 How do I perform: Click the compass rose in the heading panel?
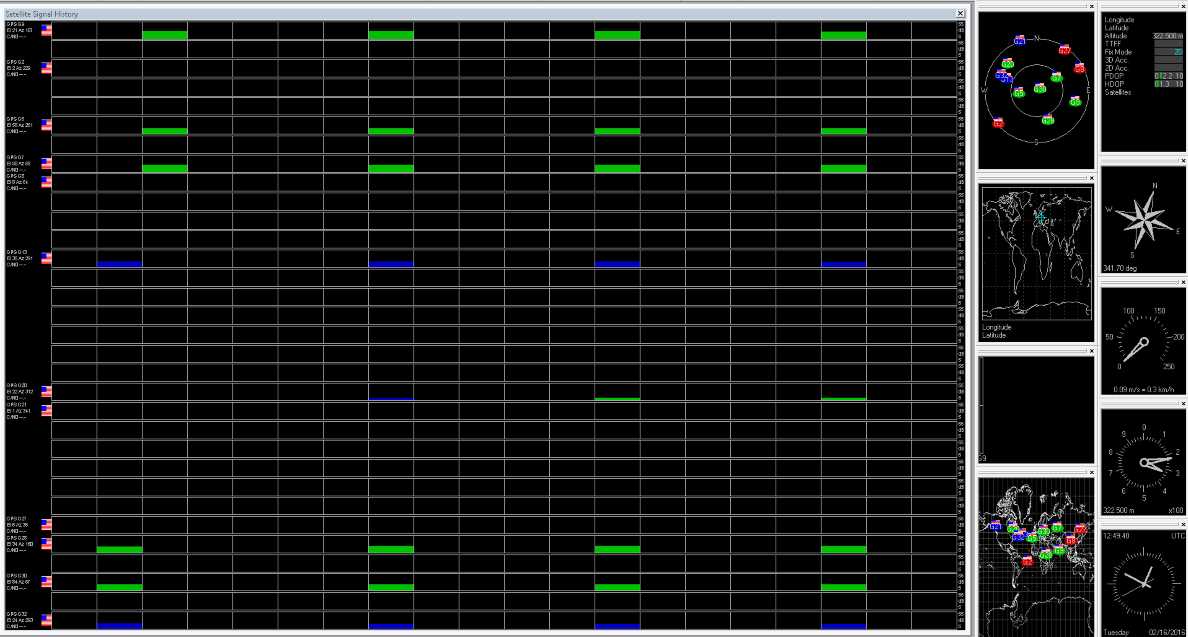point(1142,220)
